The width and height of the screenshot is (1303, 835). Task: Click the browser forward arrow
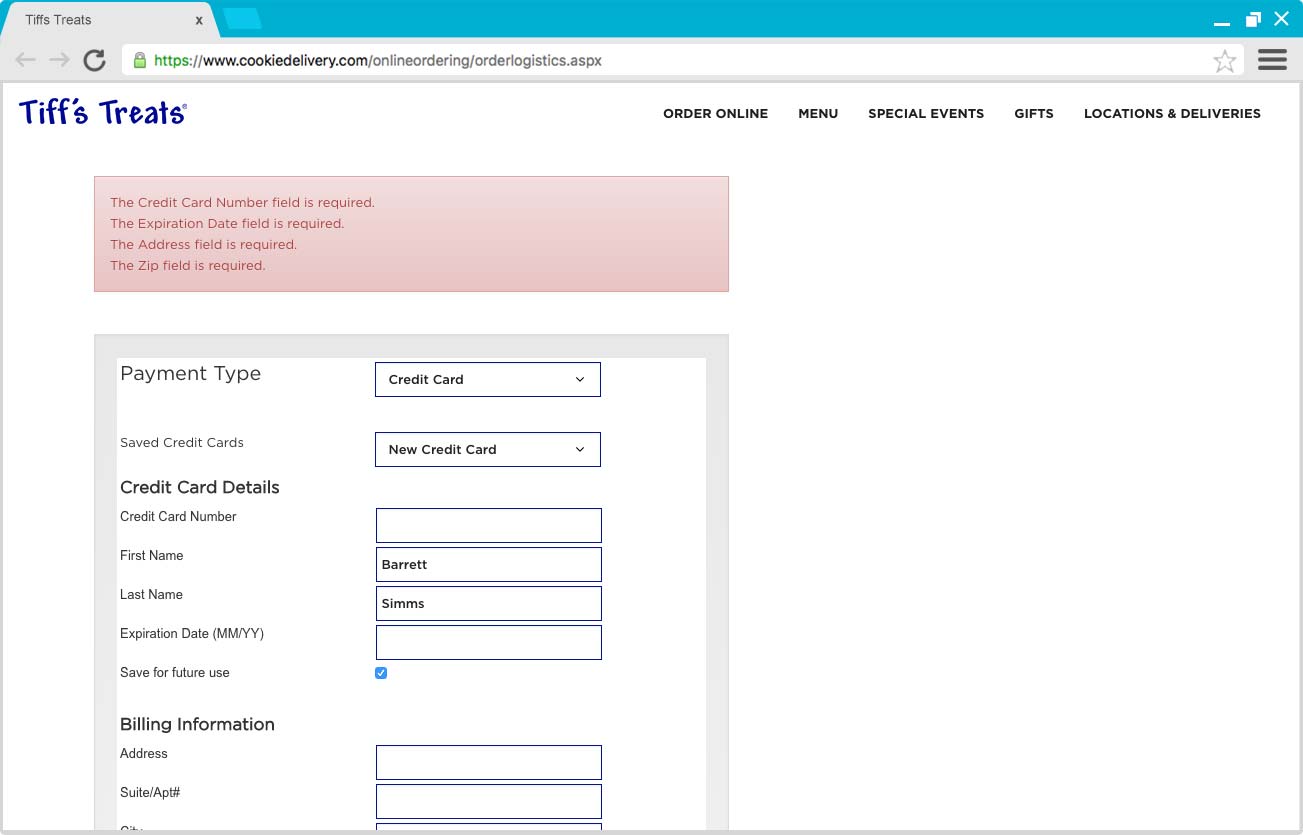pos(59,60)
